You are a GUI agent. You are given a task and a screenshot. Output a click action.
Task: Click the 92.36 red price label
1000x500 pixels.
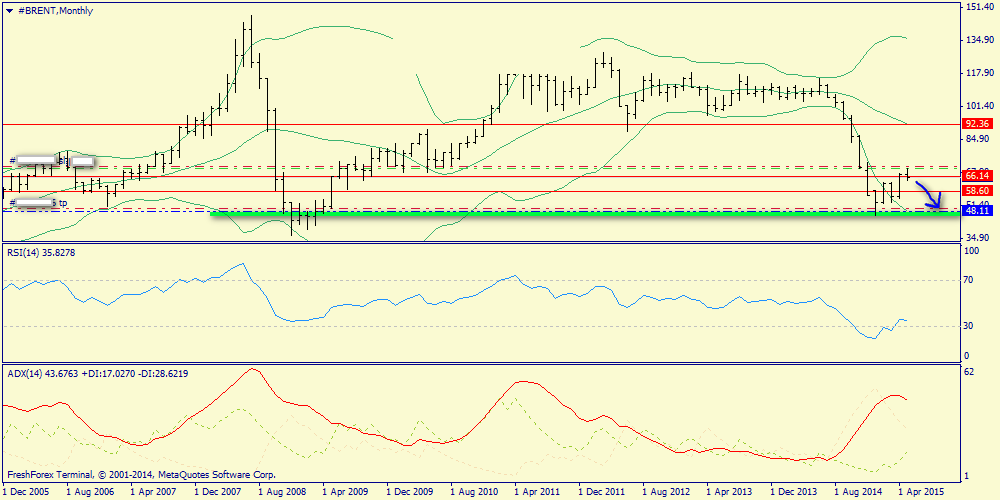976,124
